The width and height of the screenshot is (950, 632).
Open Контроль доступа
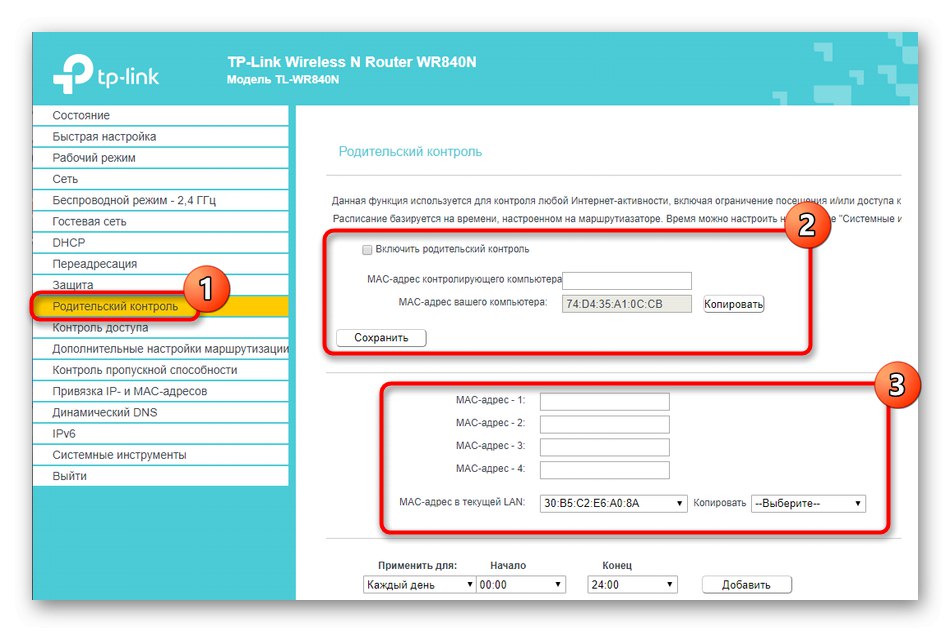click(161, 327)
